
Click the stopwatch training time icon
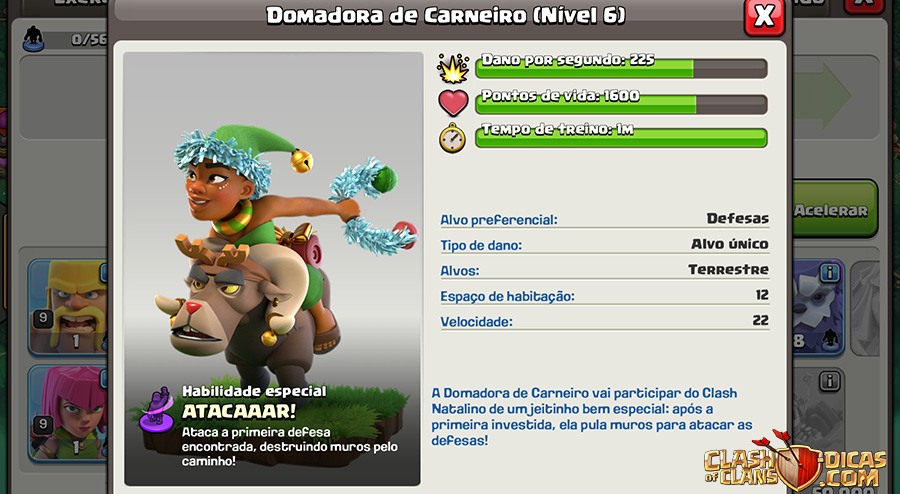tap(453, 138)
